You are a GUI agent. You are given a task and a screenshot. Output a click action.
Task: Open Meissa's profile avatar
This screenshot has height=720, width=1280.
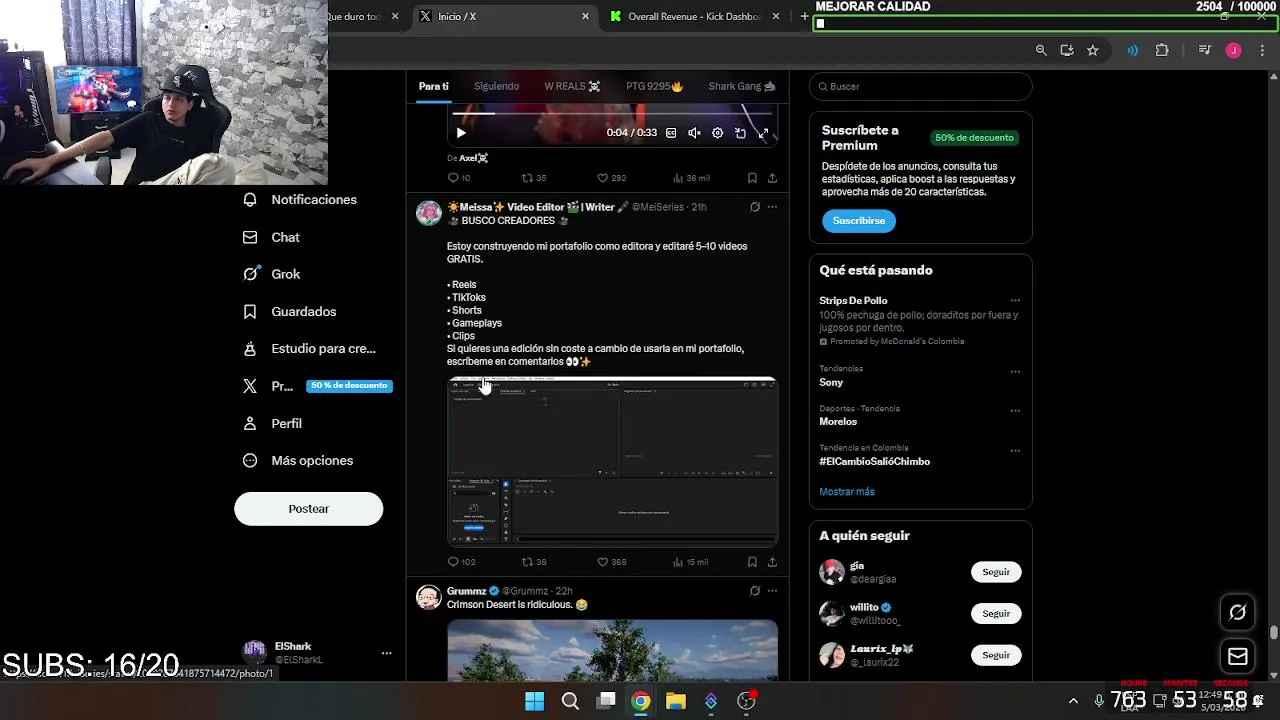tap(429, 213)
